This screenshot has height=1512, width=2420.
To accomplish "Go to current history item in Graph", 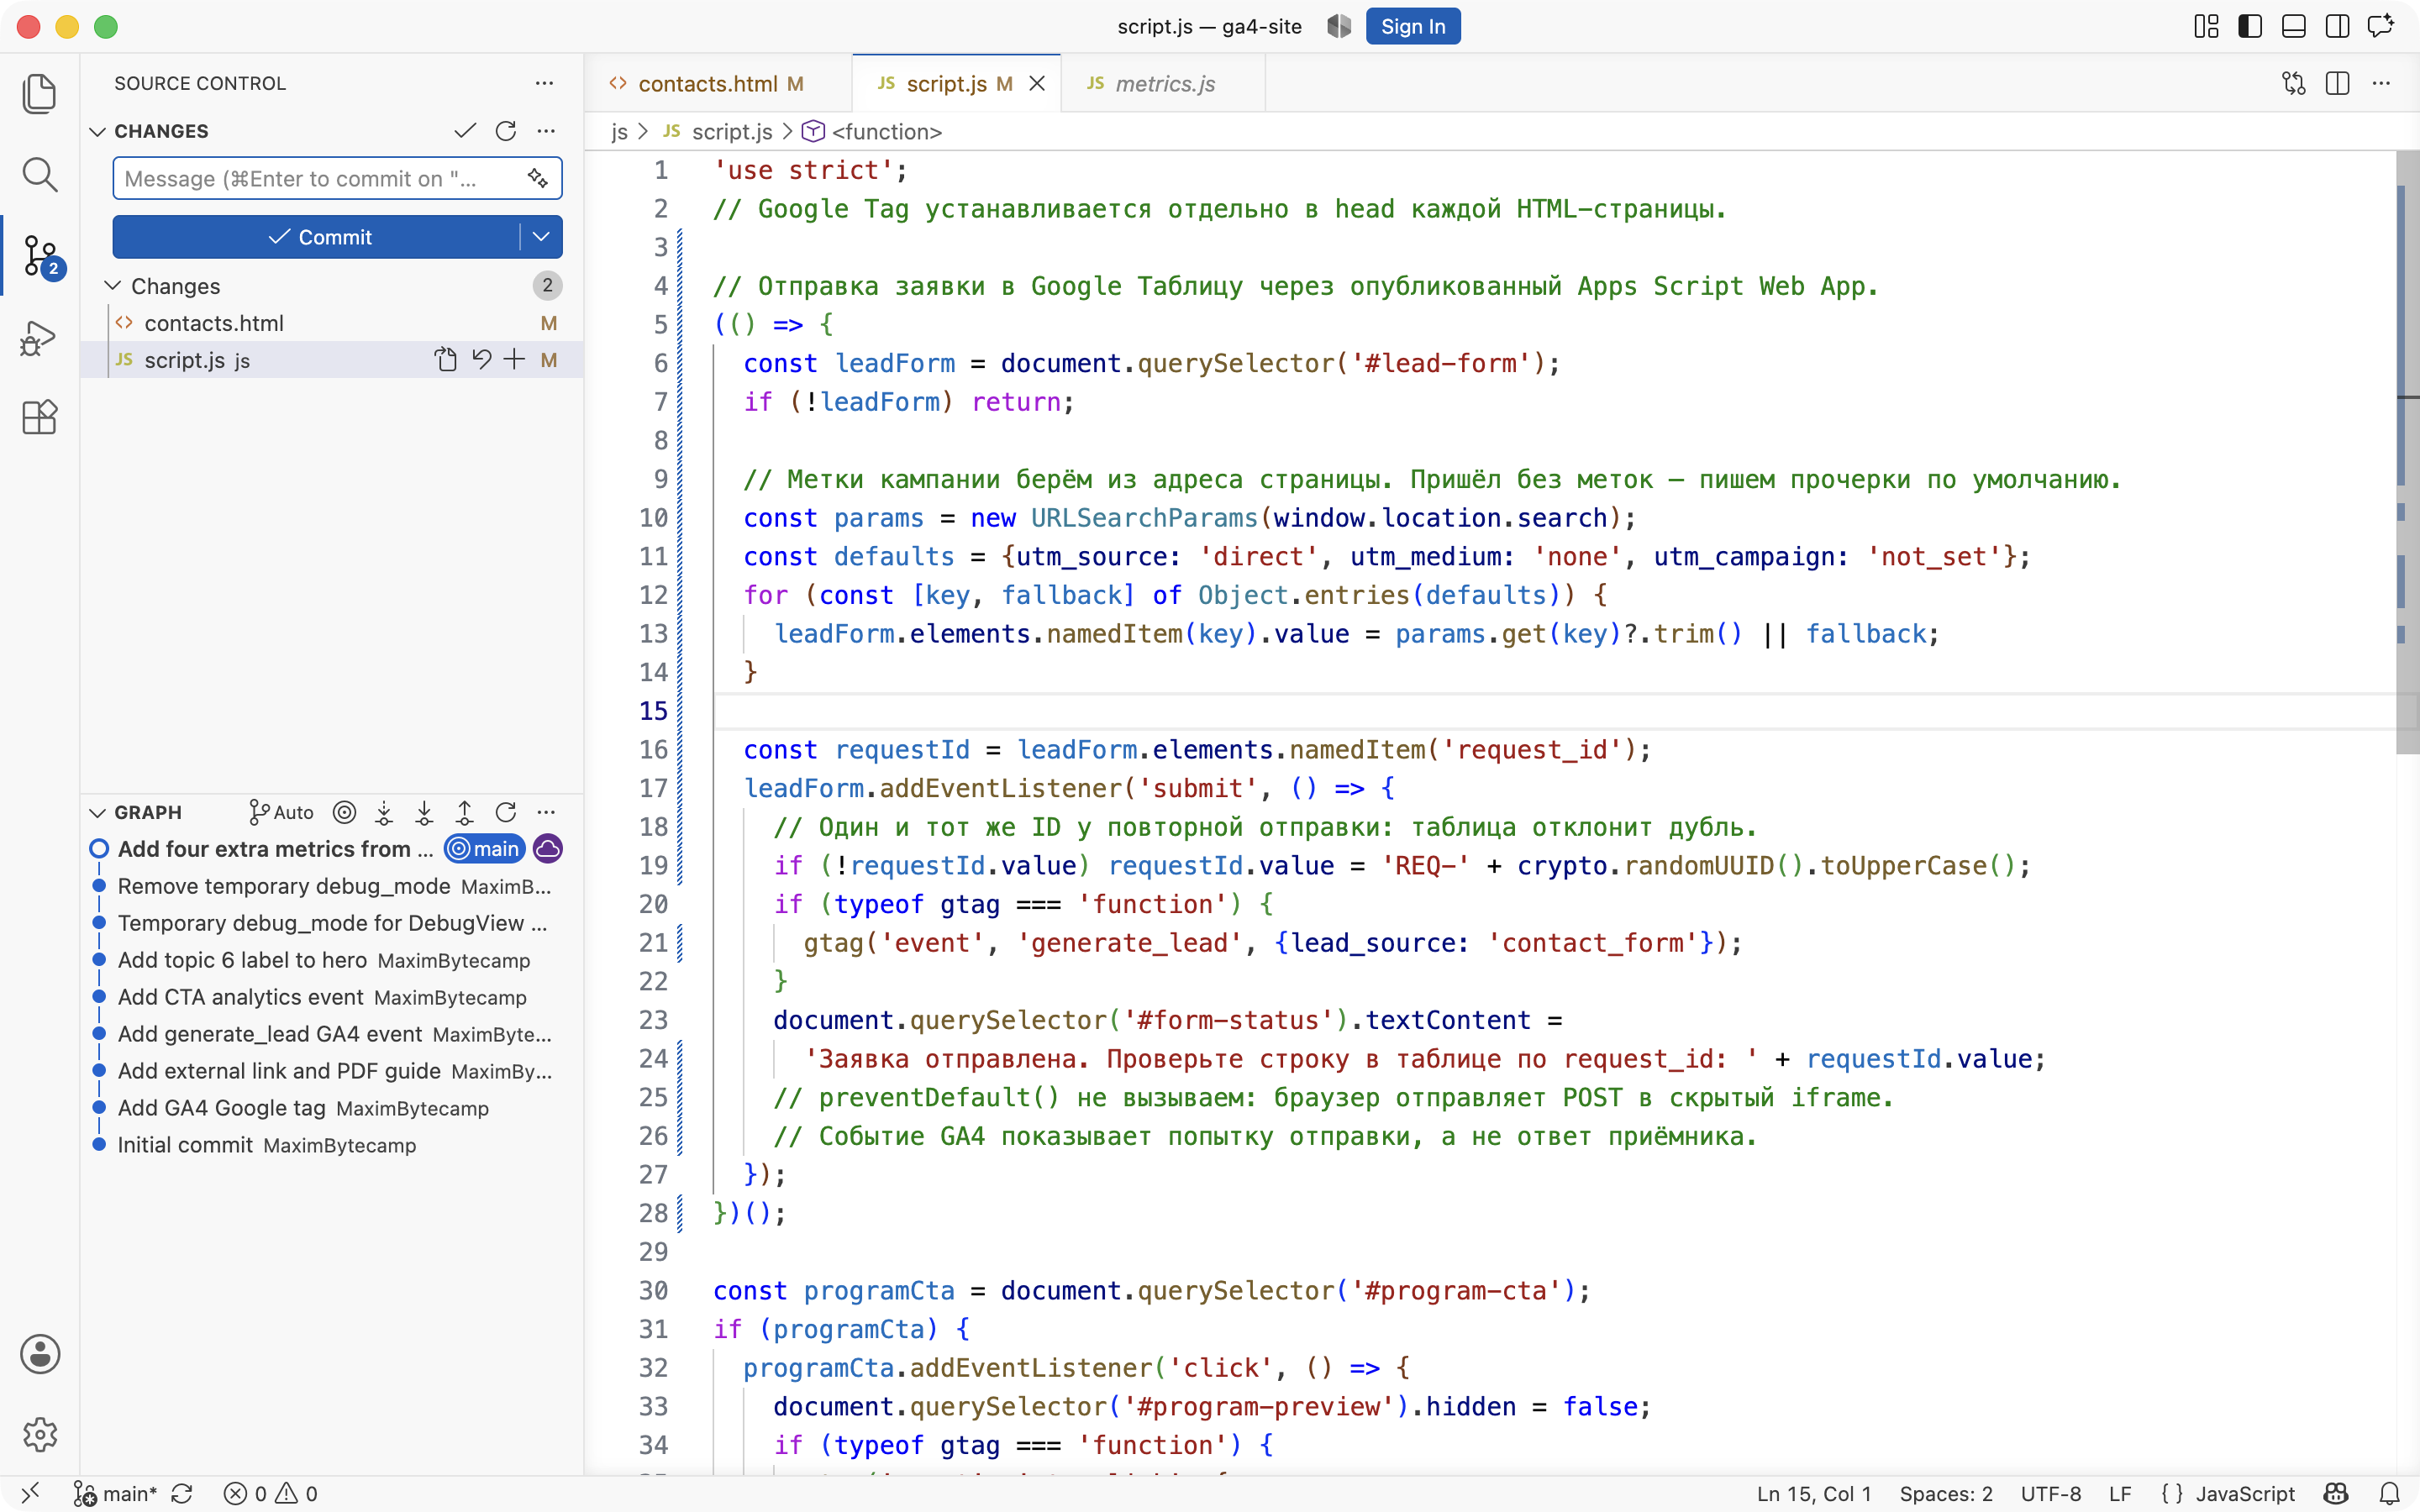I will [344, 812].
